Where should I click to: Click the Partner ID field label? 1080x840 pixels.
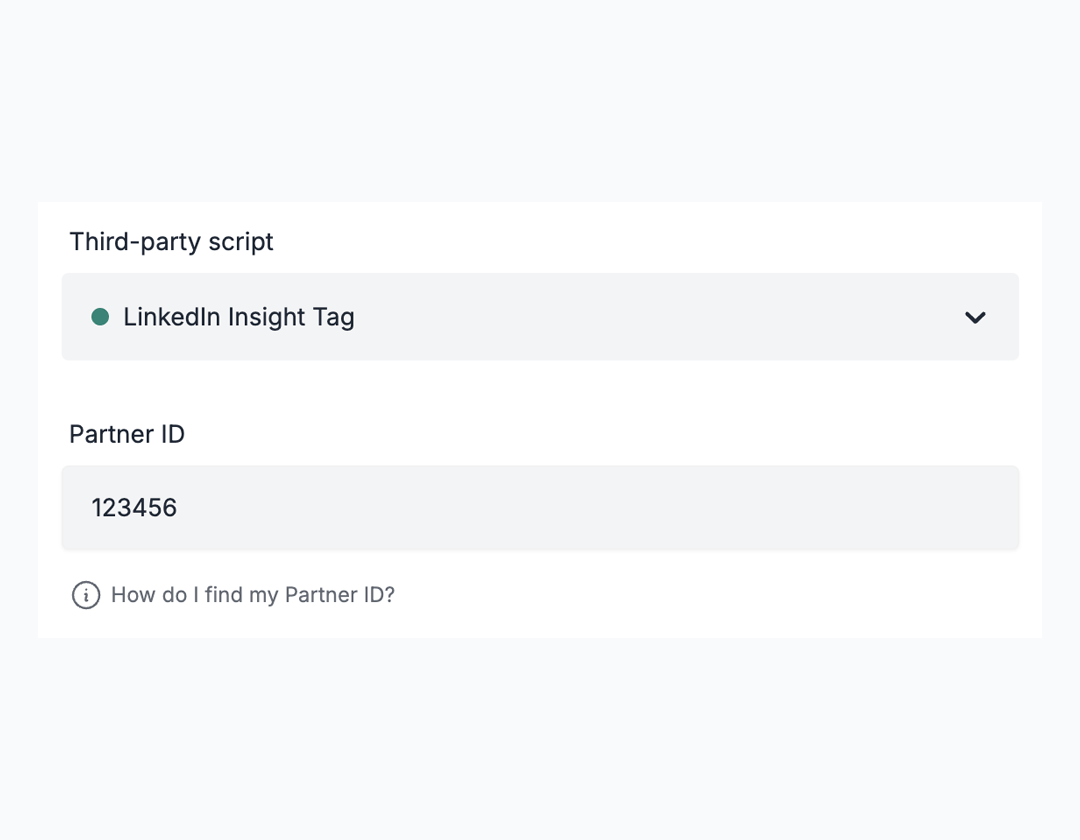127,434
